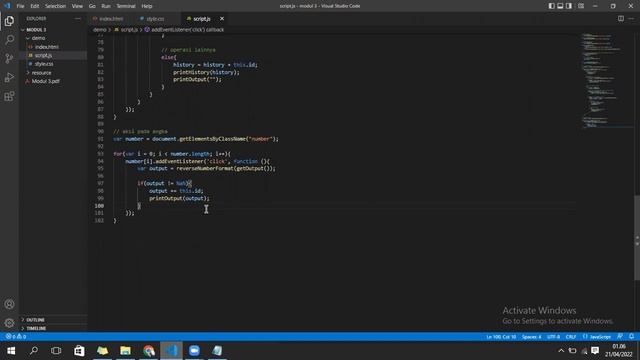Click the script.js breadcrumb segment
This screenshot has width=640, height=360.
[126, 30]
